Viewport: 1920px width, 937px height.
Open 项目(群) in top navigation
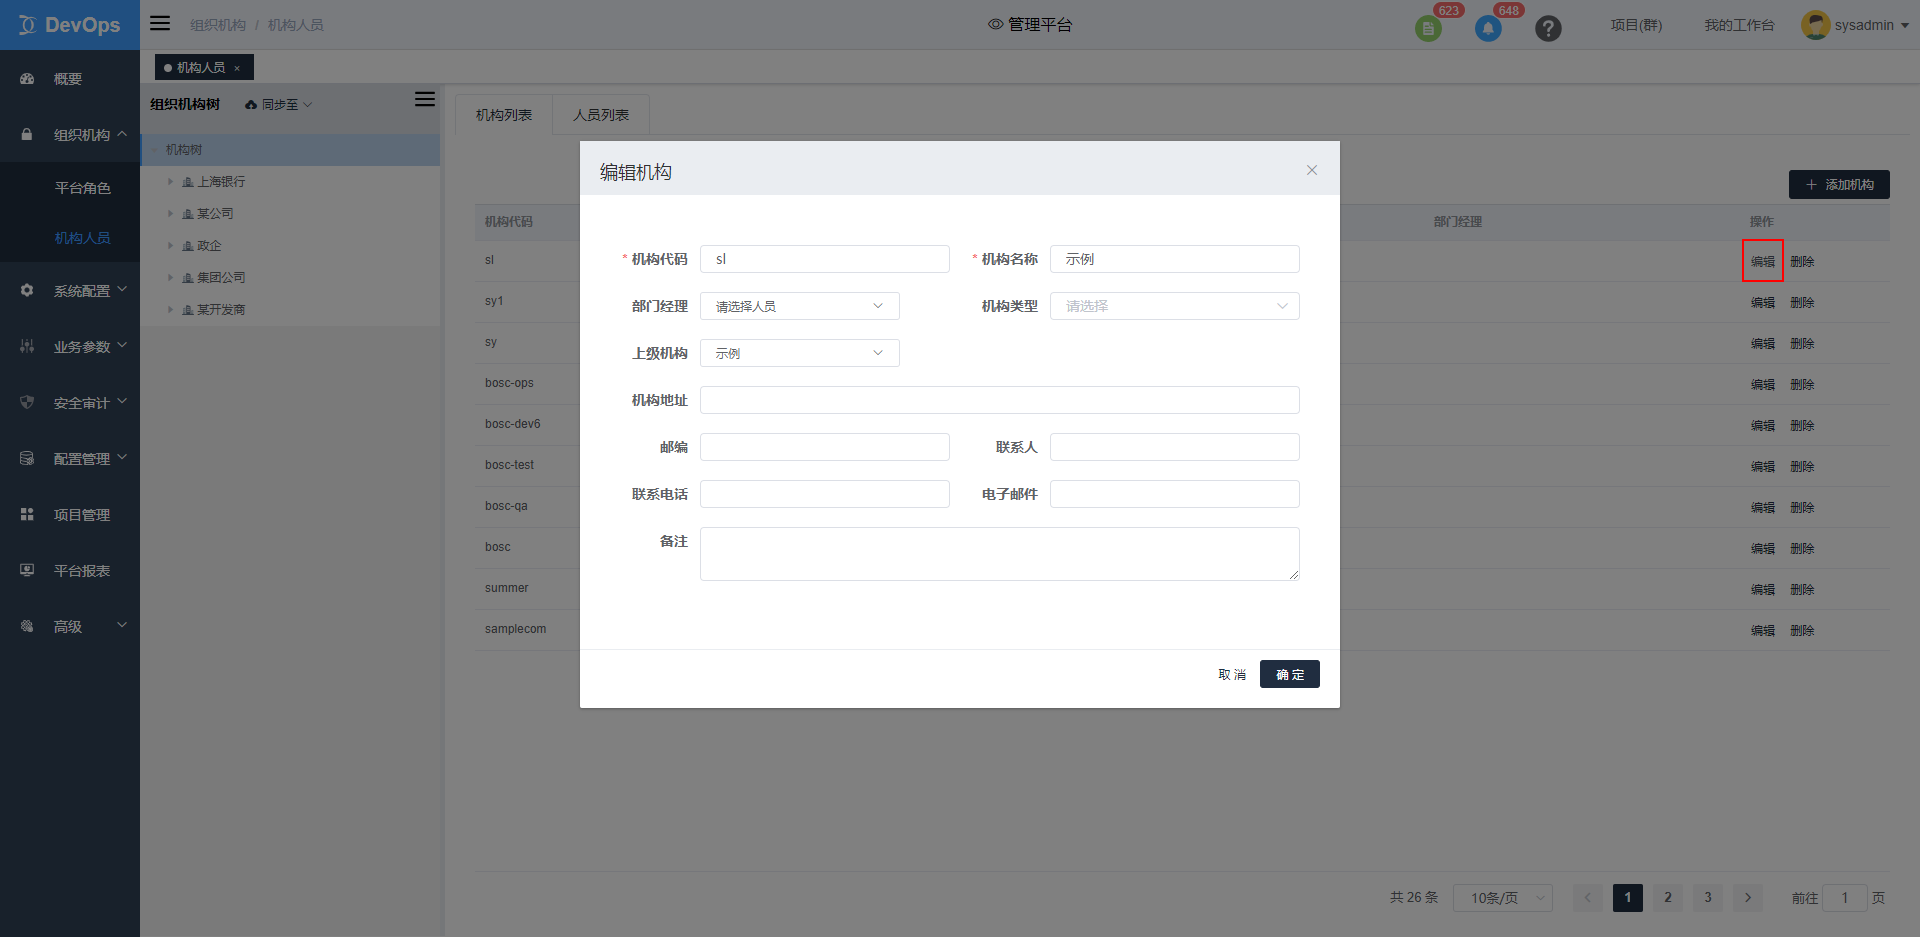tap(1636, 25)
